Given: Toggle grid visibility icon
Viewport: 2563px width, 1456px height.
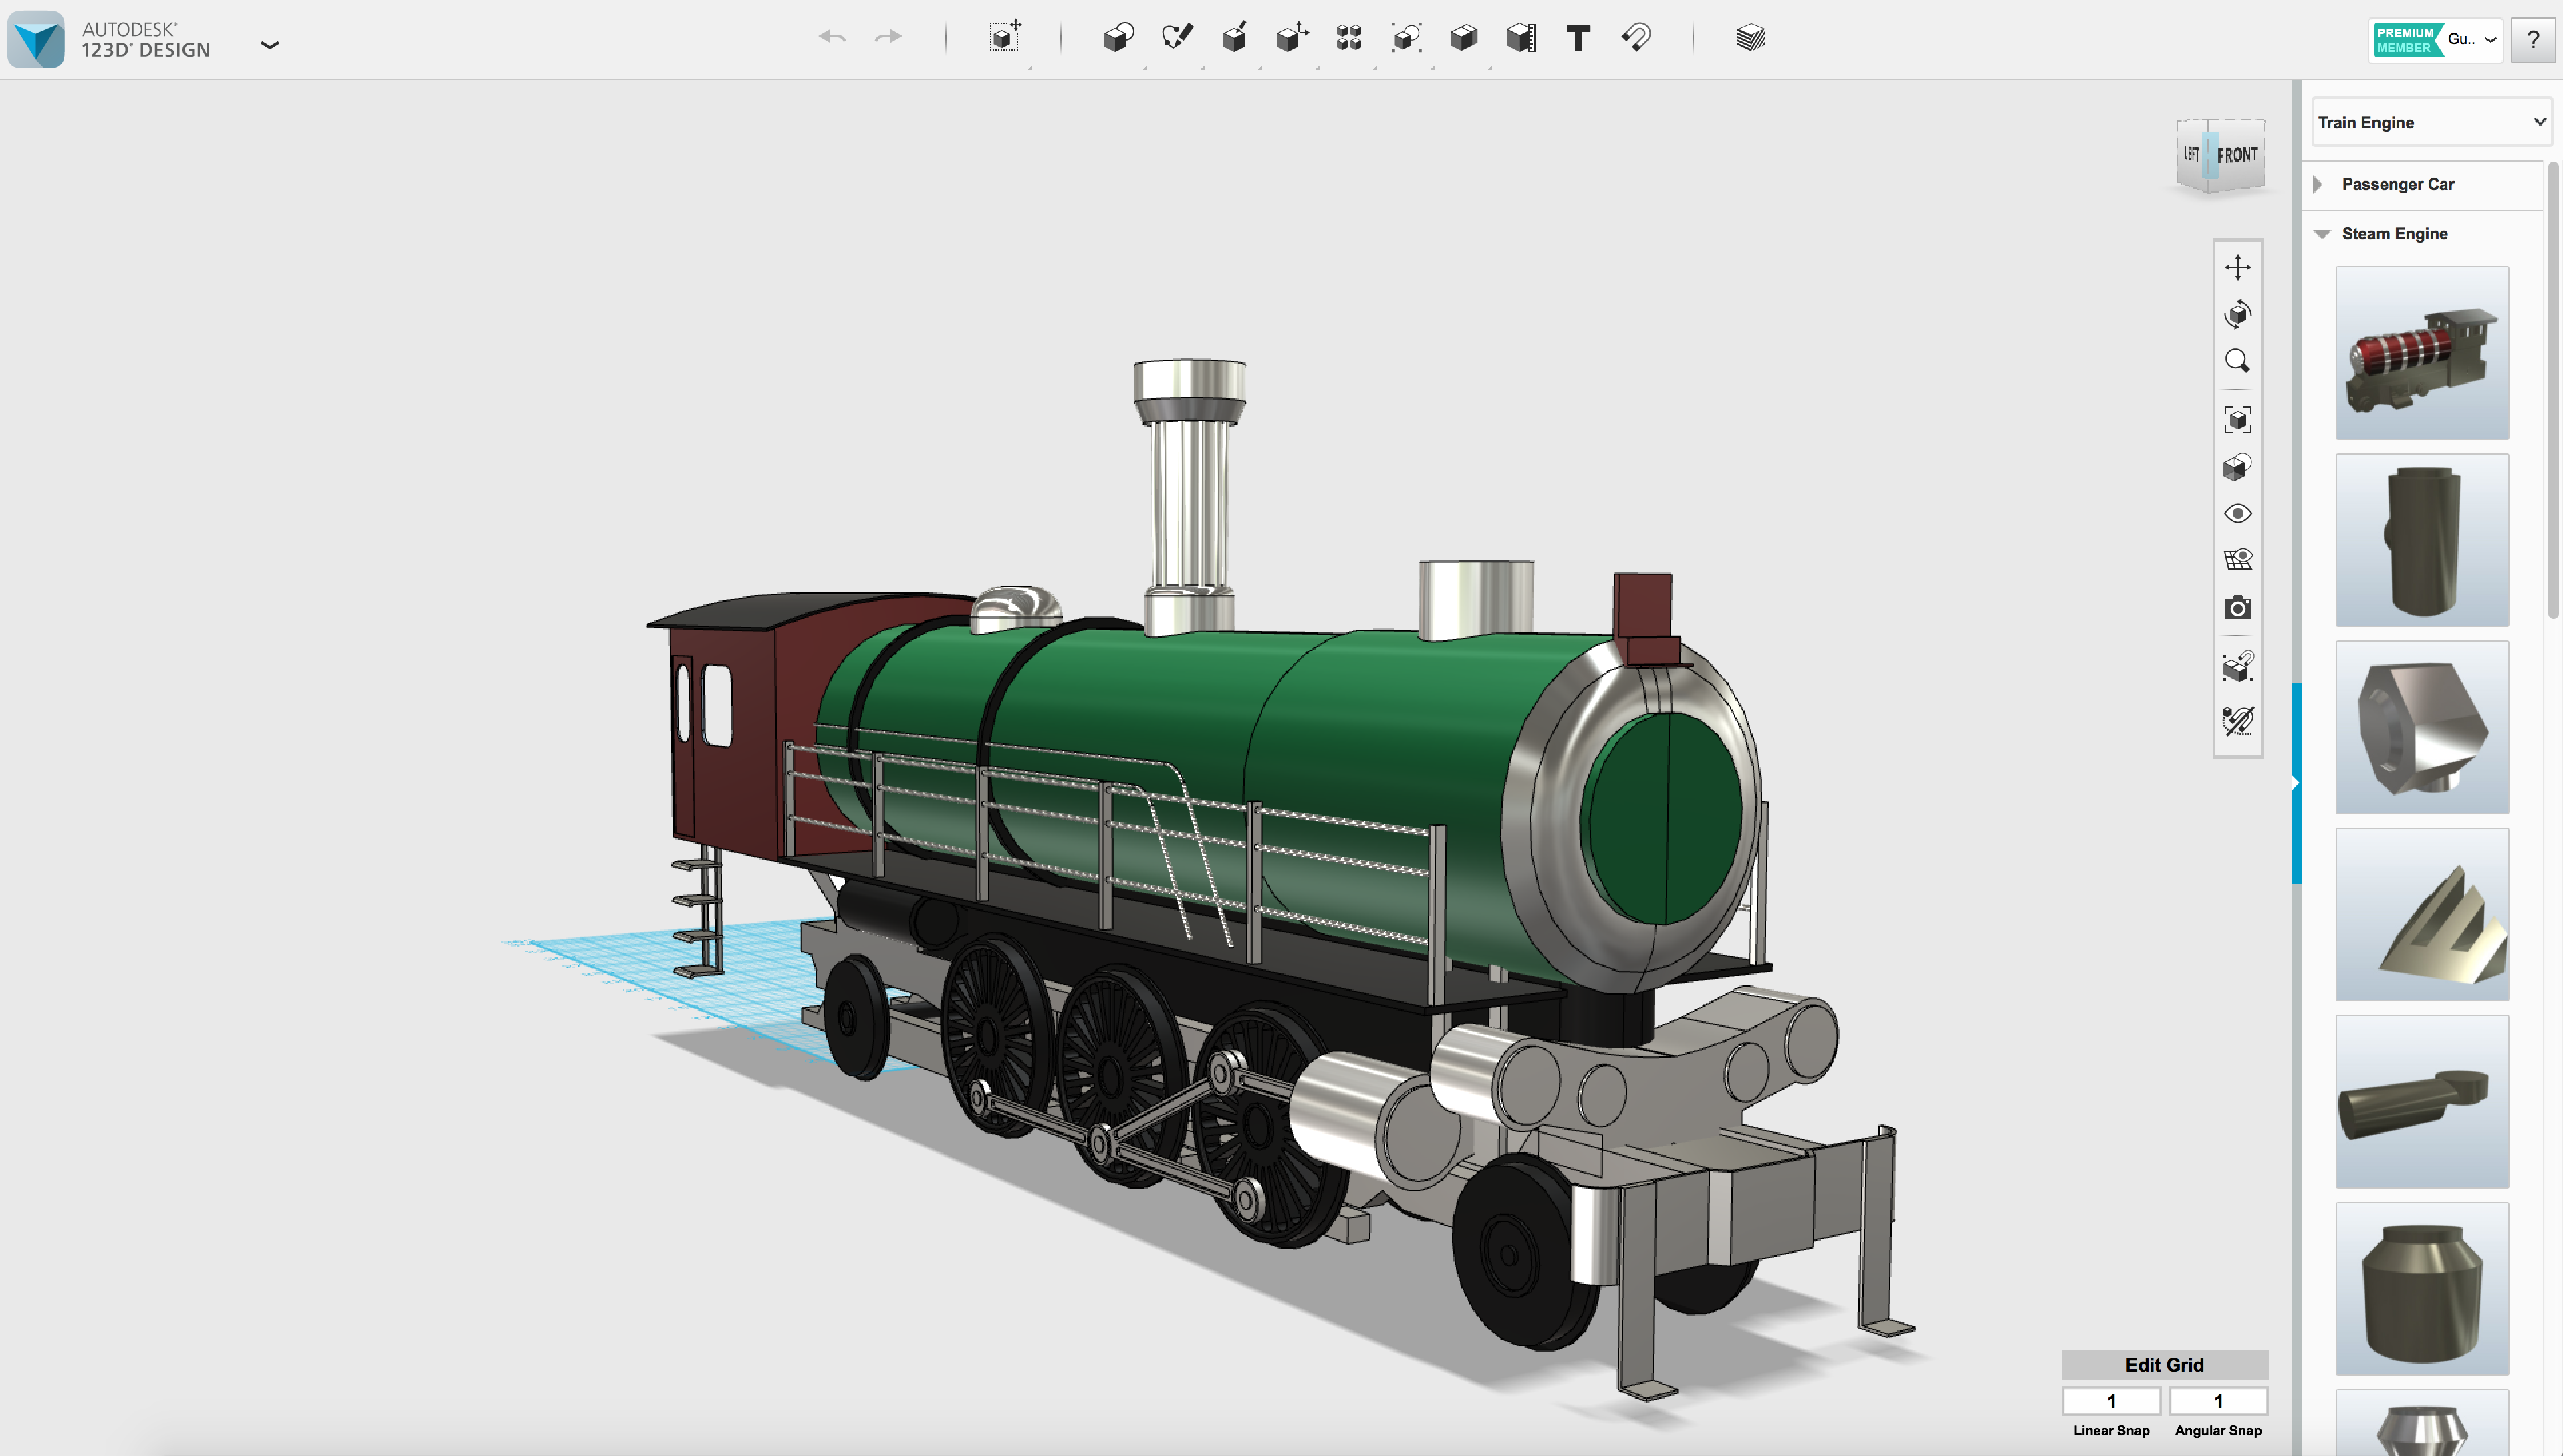Looking at the screenshot, I should [2237, 560].
